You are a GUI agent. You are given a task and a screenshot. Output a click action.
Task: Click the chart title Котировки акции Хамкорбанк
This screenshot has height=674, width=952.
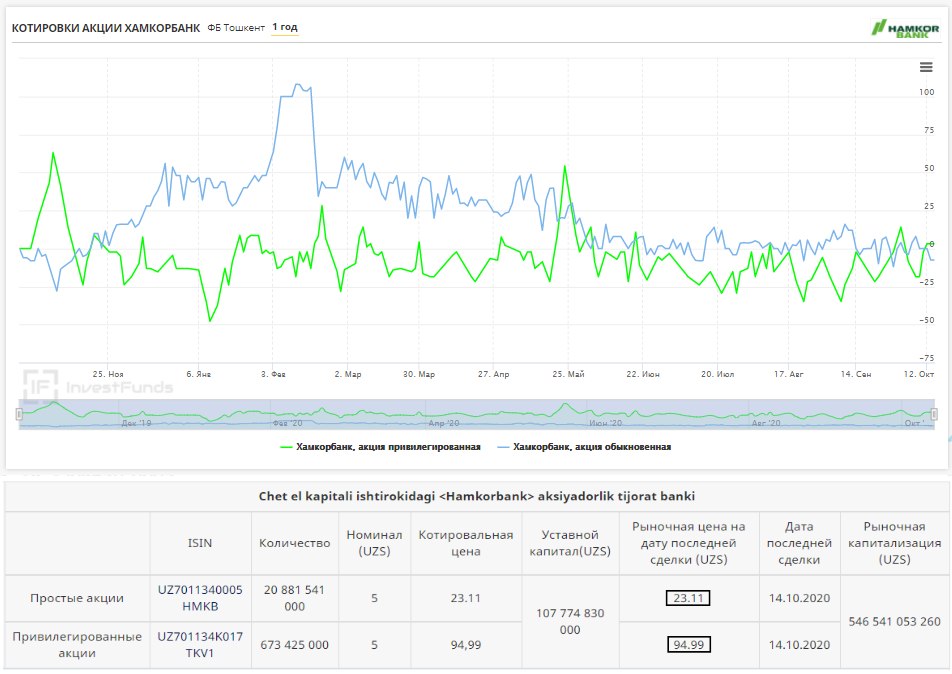coord(106,28)
